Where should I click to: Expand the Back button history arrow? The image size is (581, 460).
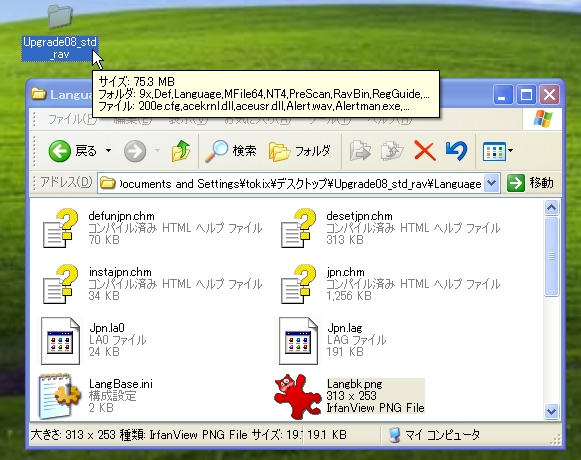[x=108, y=150]
